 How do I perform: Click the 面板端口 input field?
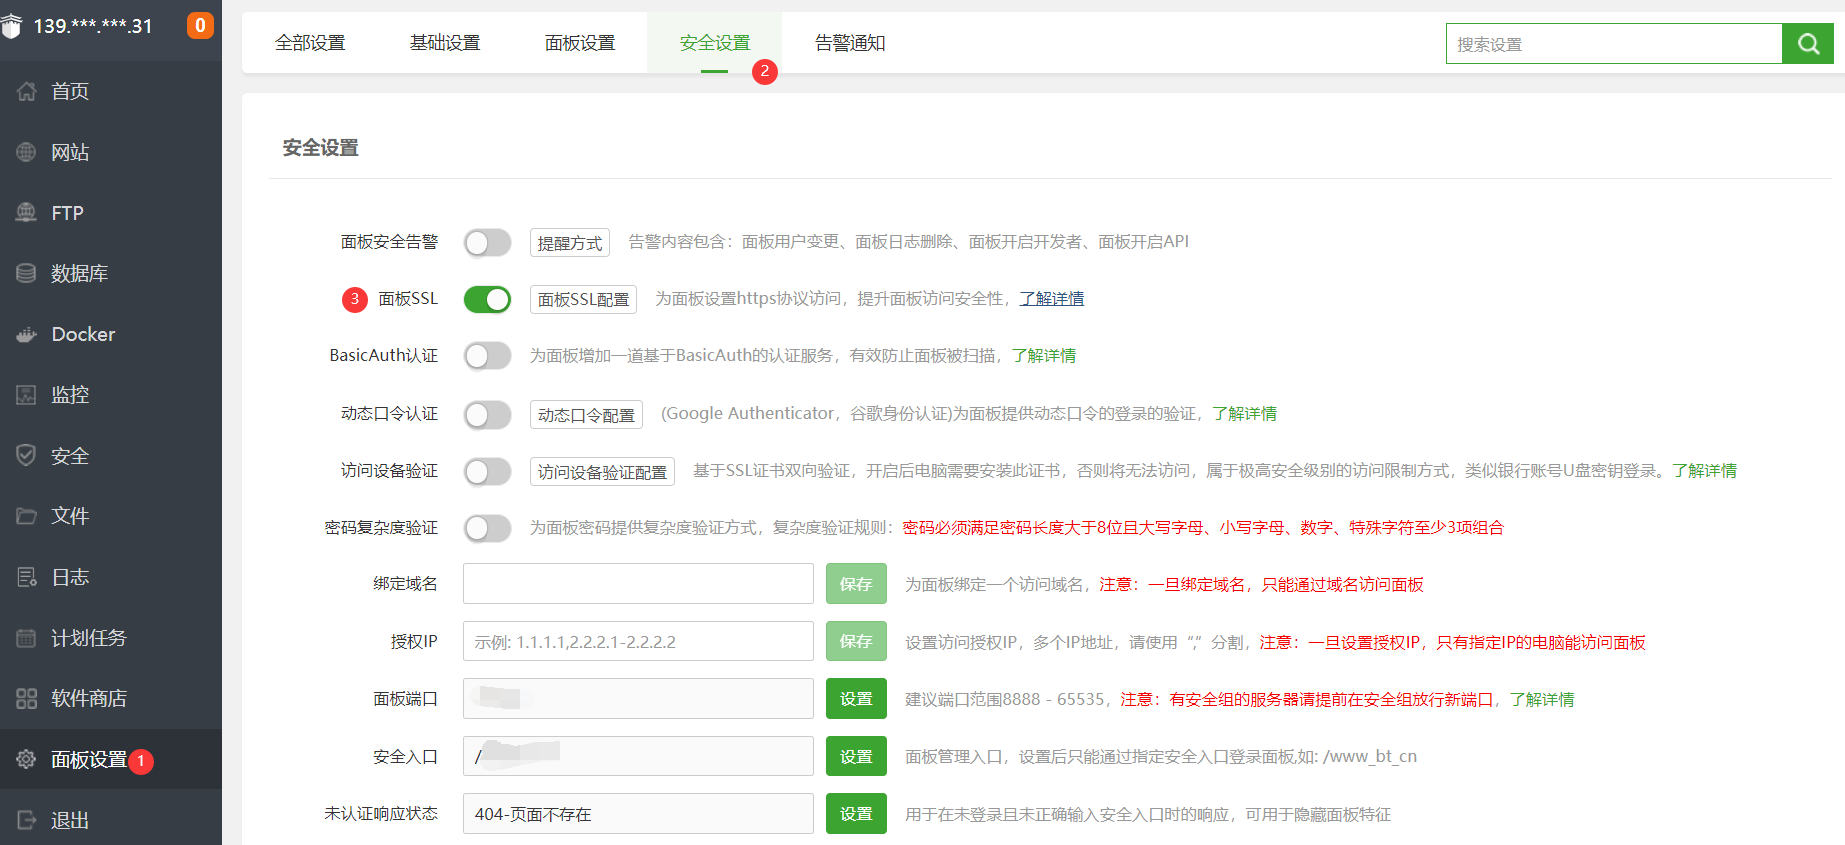(x=638, y=699)
